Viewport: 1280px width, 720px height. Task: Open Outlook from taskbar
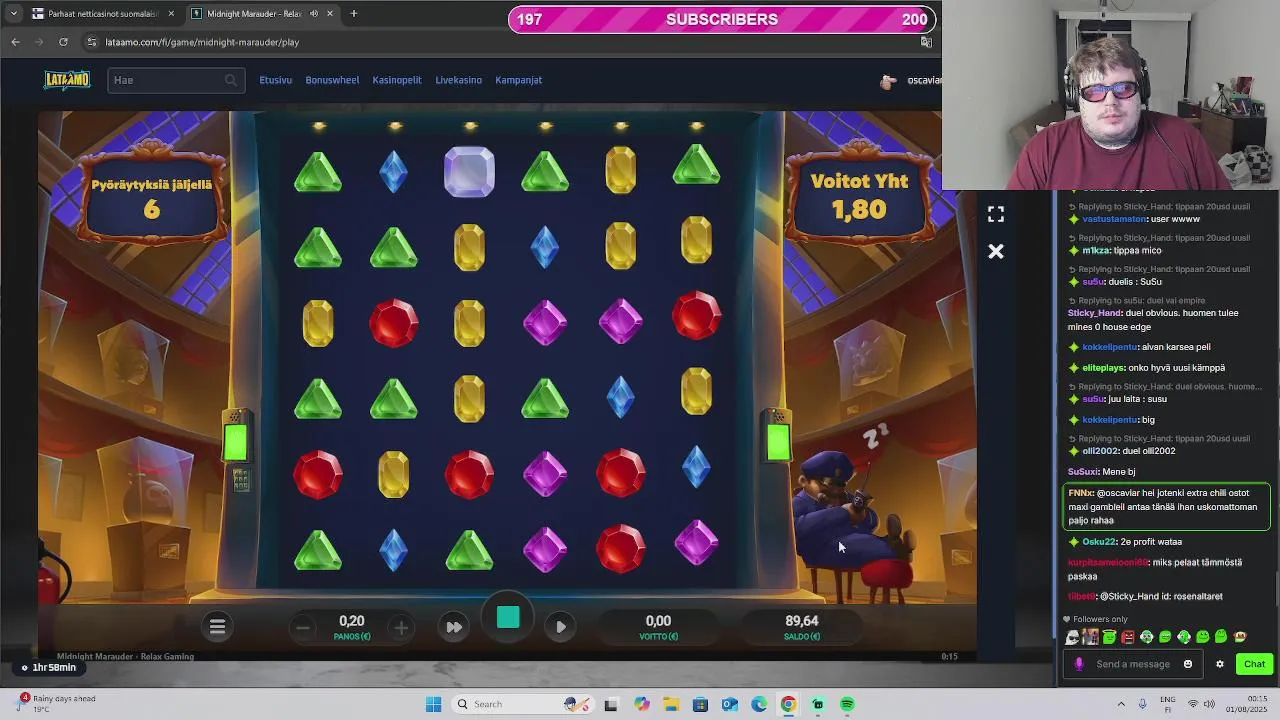click(730, 704)
